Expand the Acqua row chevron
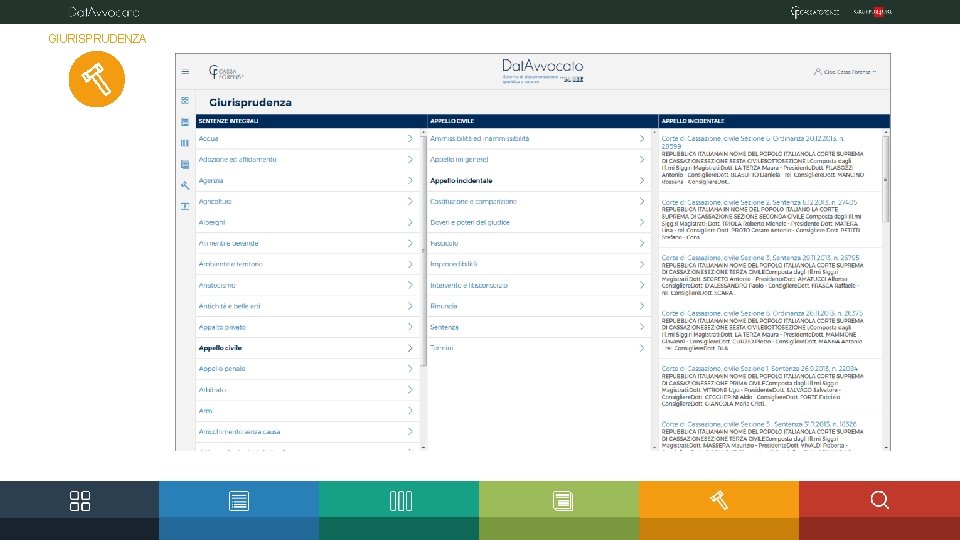Viewport: 960px width, 540px height. pos(410,139)
